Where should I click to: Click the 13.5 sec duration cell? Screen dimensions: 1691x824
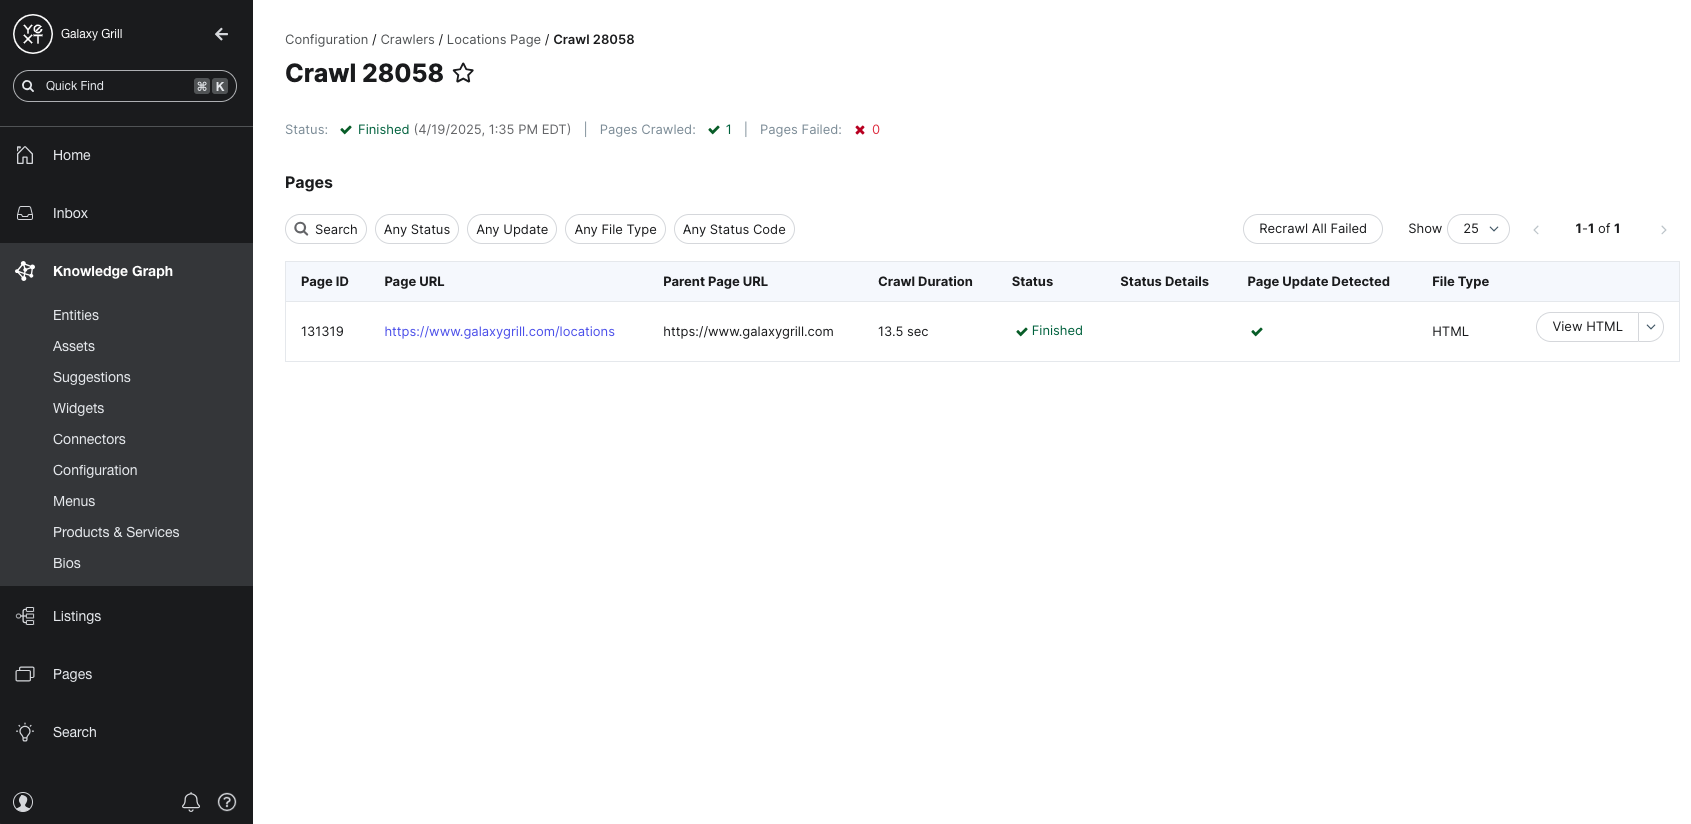tap(903, 332)
